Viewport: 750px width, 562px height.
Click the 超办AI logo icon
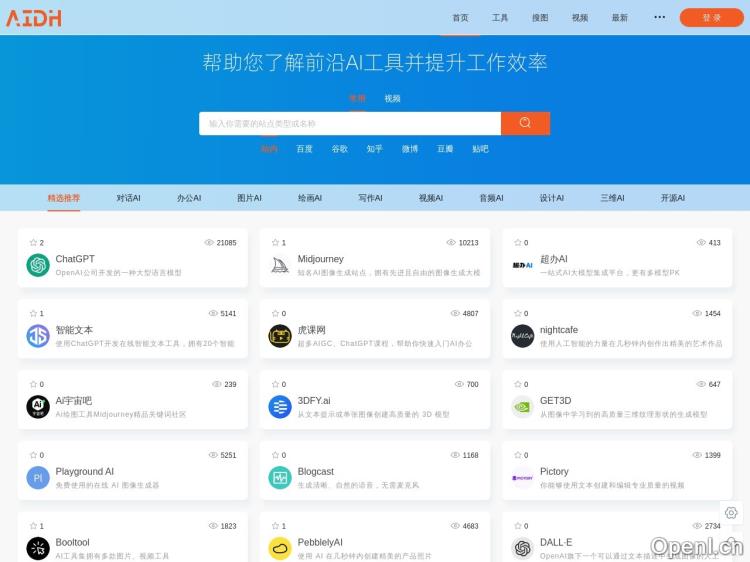pyautogui.click(x=522, y=265)
